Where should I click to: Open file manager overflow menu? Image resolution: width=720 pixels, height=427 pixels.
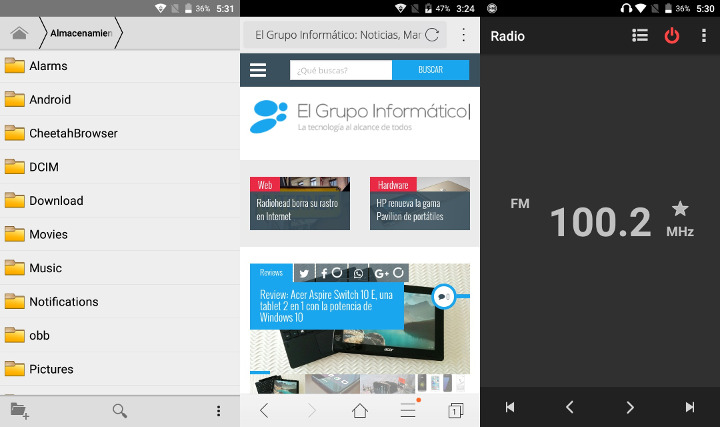pos(219,411)
